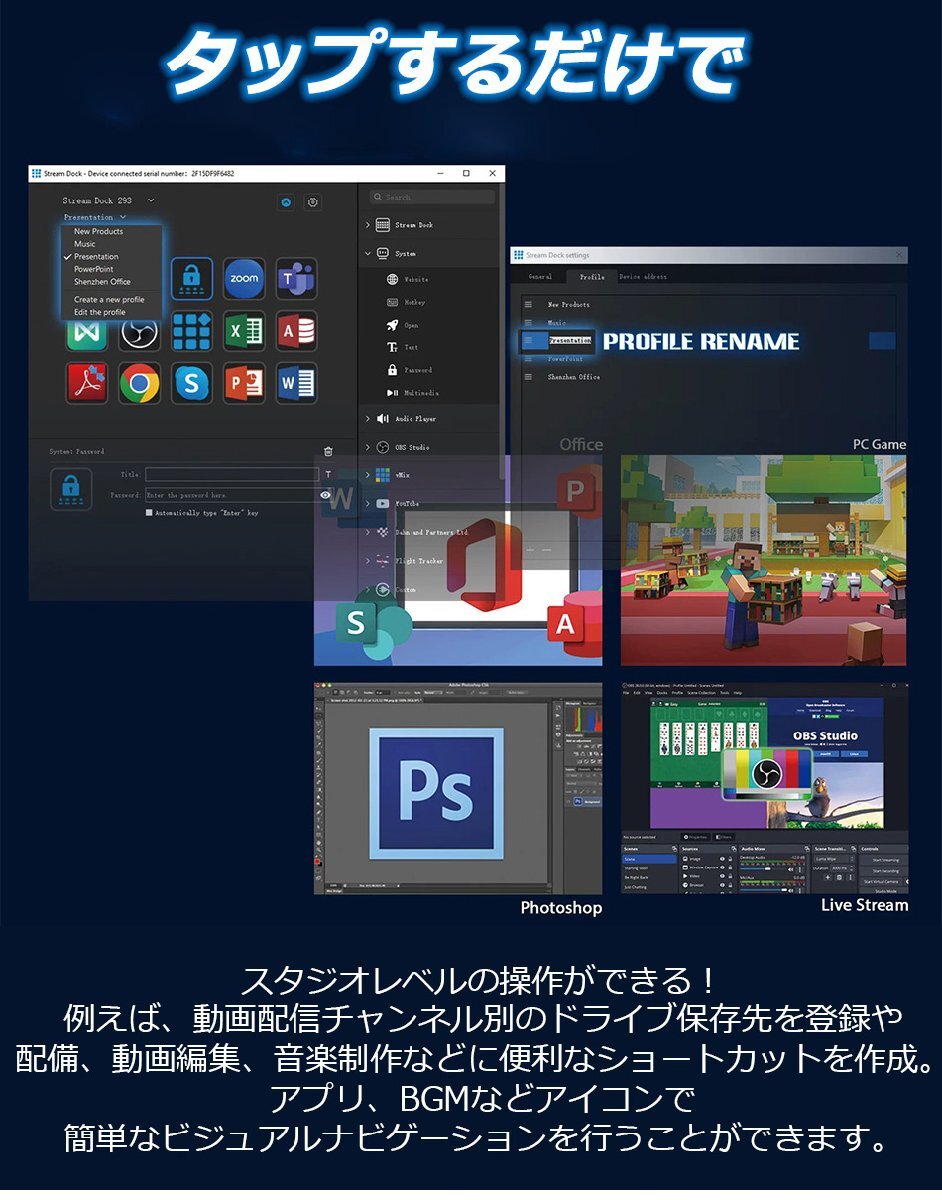Screen dimensions: 942x1200
Task: Open Stream Dock settings gear icon
Action: [313, 201]
